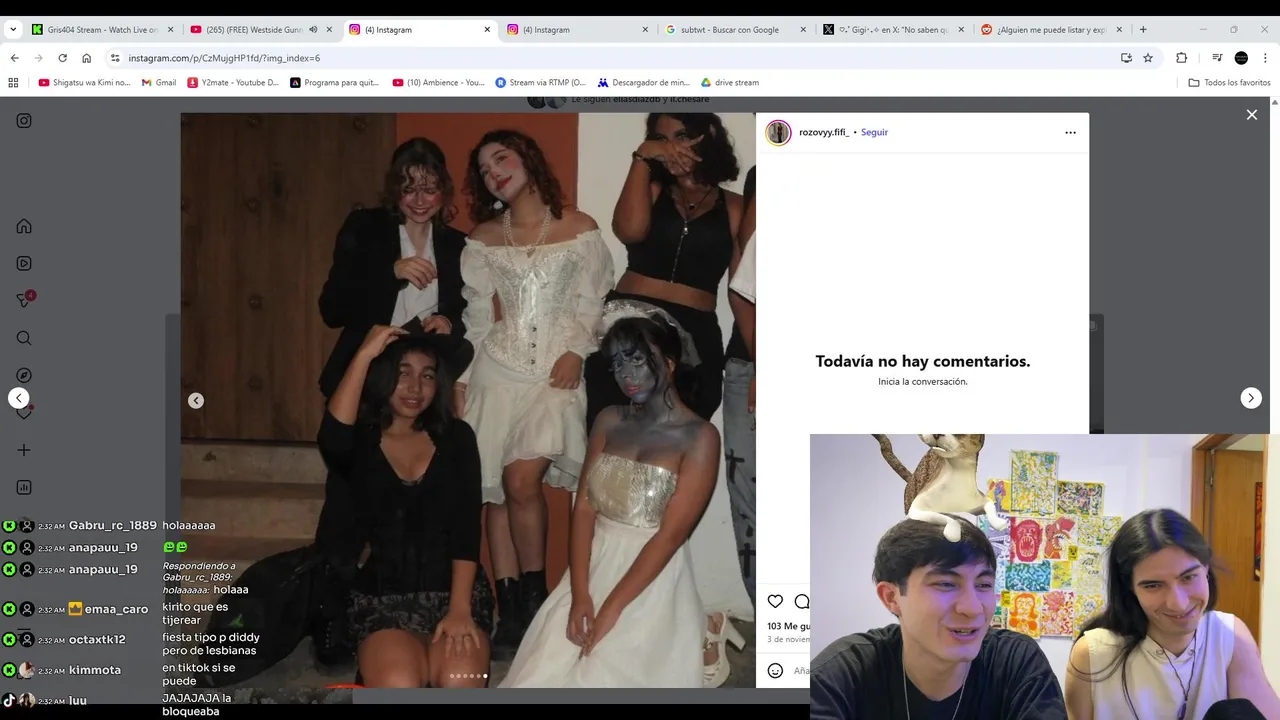Click the comment bubble icon on post
This screenshot has width=1280, height=720.
point(801,601)
